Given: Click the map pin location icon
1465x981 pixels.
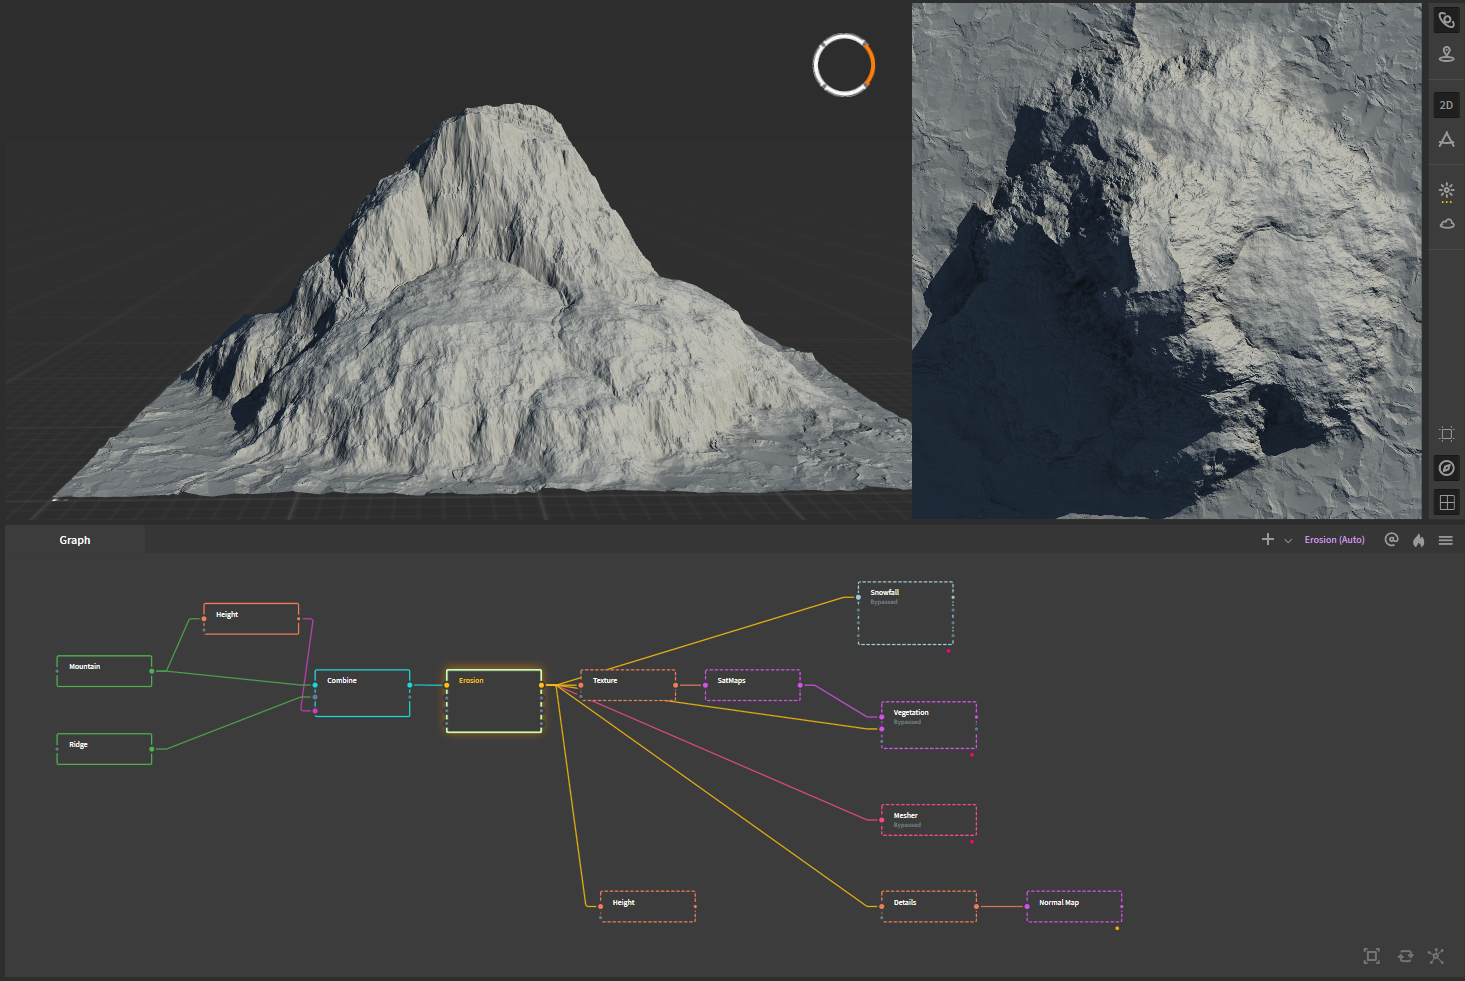Looking at the screenshot, I should 1446,54.
